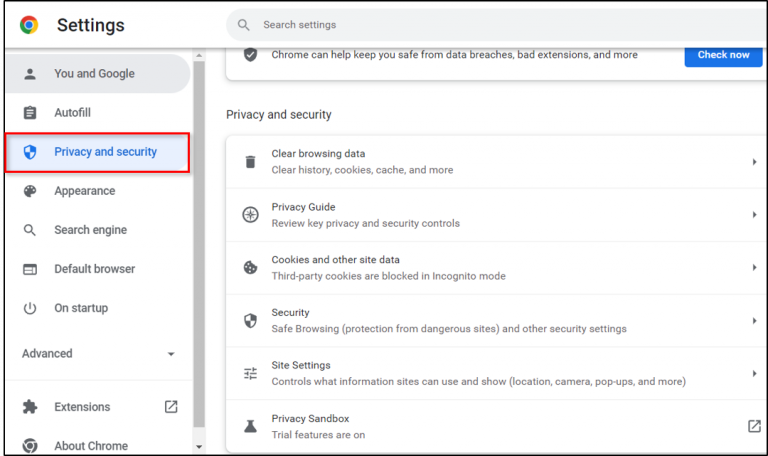Open Security settings via its right arrow
The height and width of the screenshot is (456, 768).
pos(754,321)
